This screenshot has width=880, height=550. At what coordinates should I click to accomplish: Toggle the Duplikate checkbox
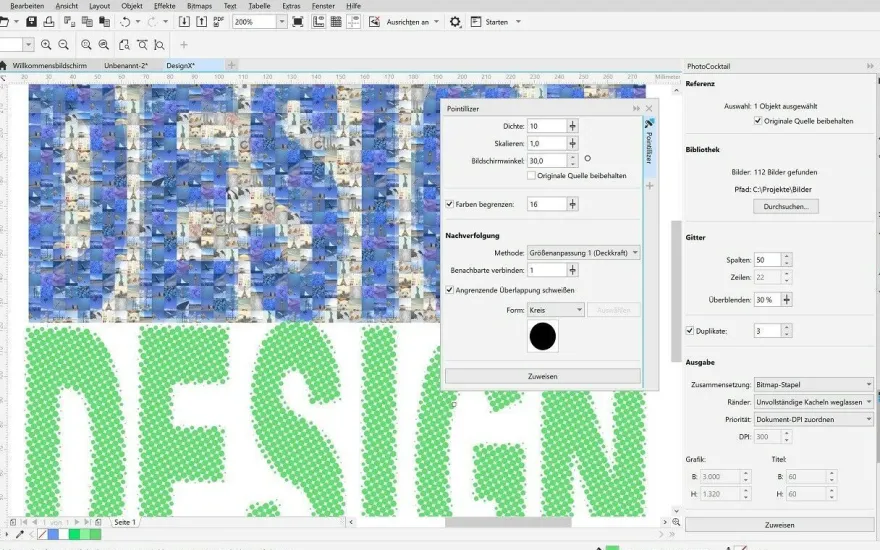point(690,331)
